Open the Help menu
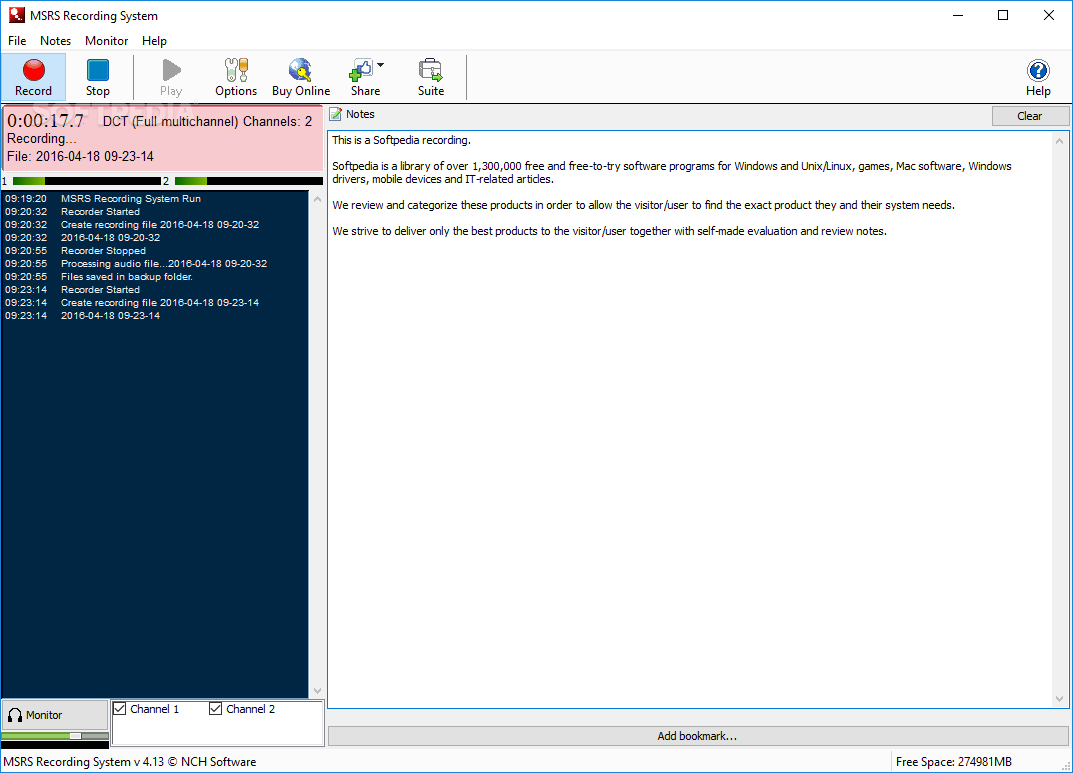 point(154,41)
